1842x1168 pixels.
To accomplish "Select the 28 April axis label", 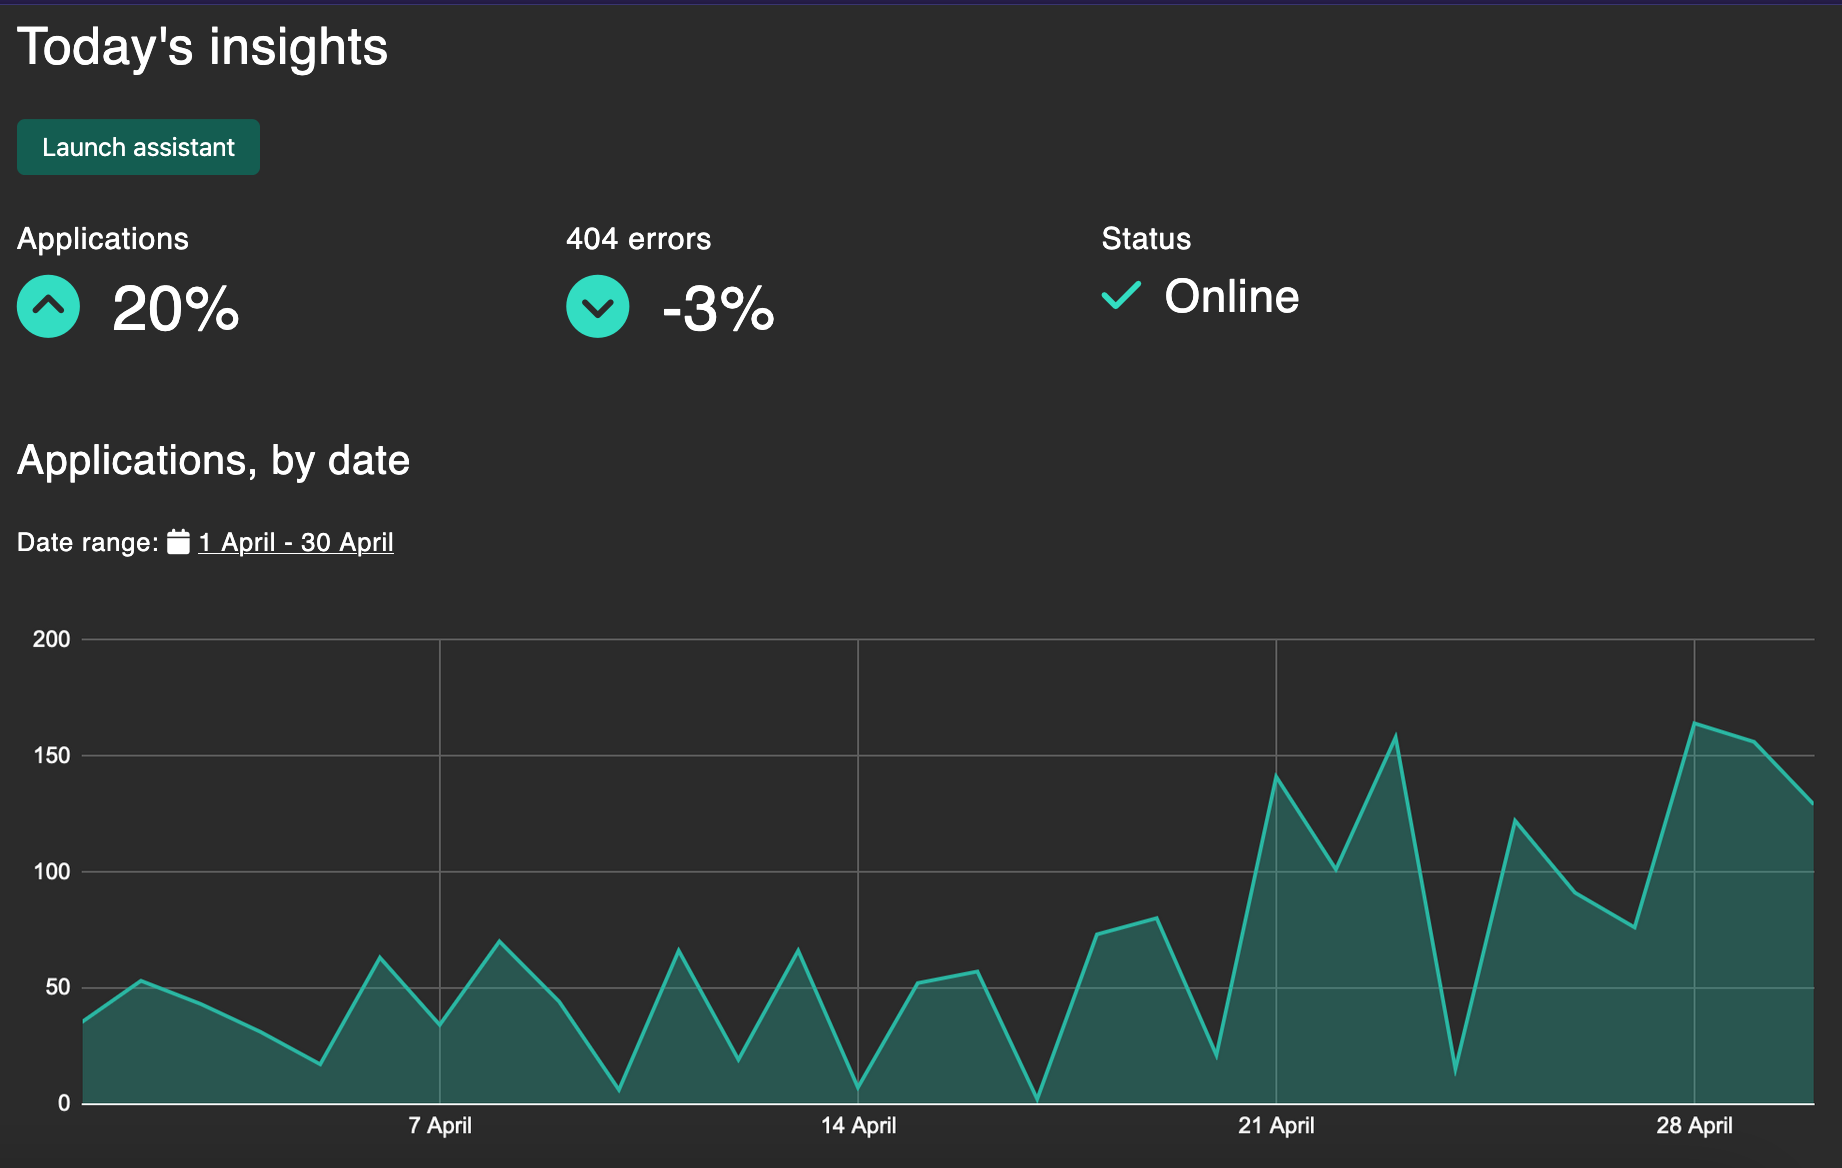I will pyautogui.click(x=1694, y=1124).
